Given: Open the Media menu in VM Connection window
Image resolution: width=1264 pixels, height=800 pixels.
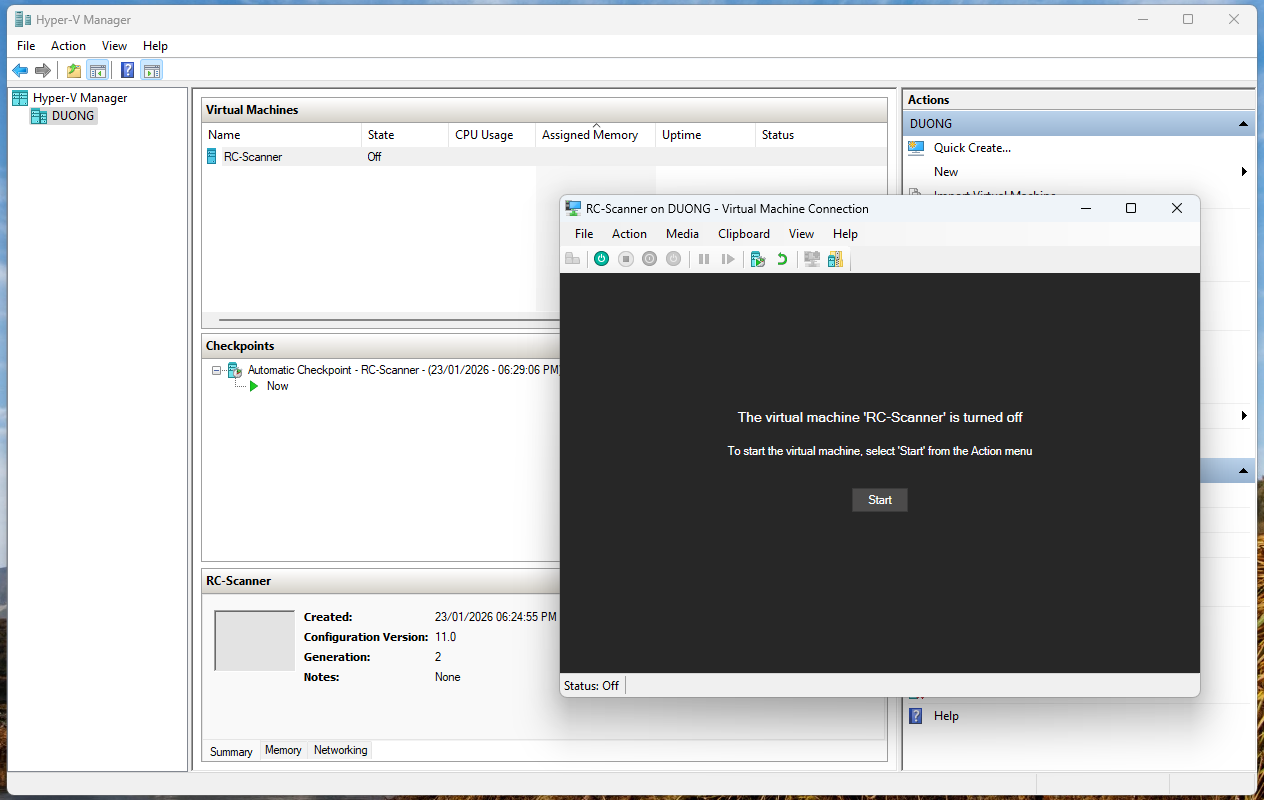Looking at the screenshot, I should point(682,234).
